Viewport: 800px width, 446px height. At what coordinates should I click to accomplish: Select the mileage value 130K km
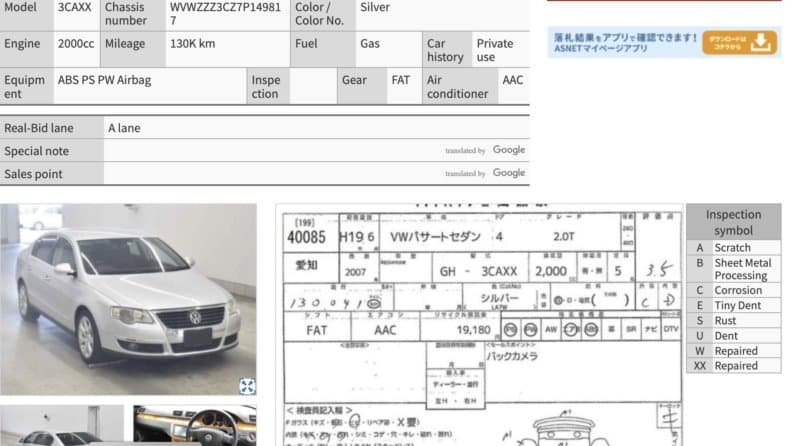(192, 44)
